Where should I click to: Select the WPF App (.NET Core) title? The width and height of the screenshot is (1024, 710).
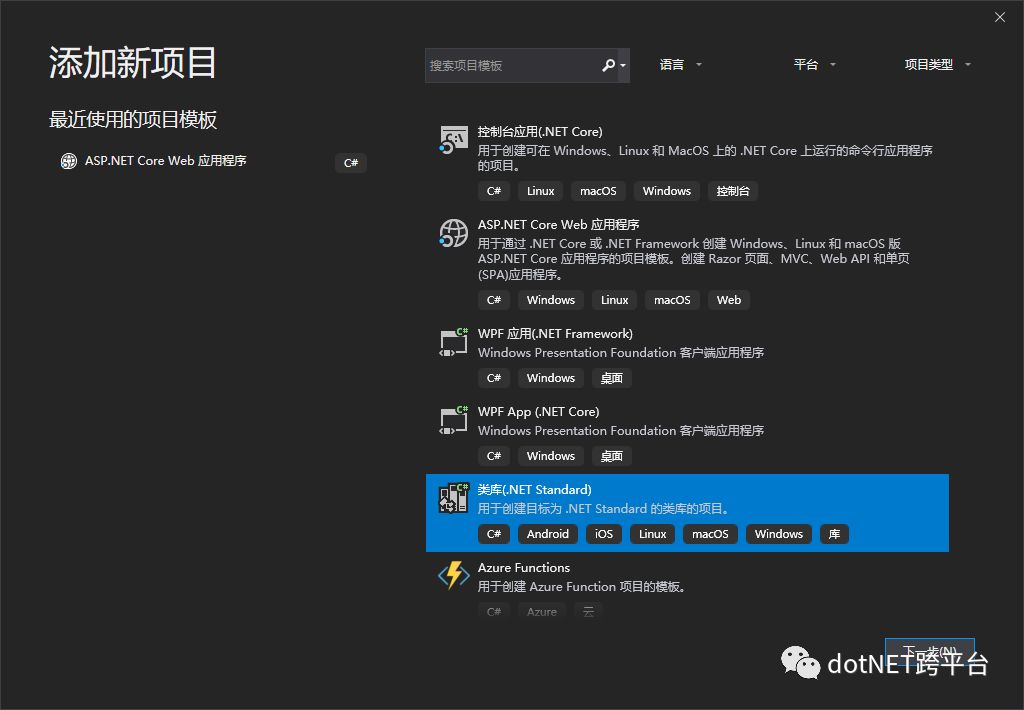pos(538,411)
